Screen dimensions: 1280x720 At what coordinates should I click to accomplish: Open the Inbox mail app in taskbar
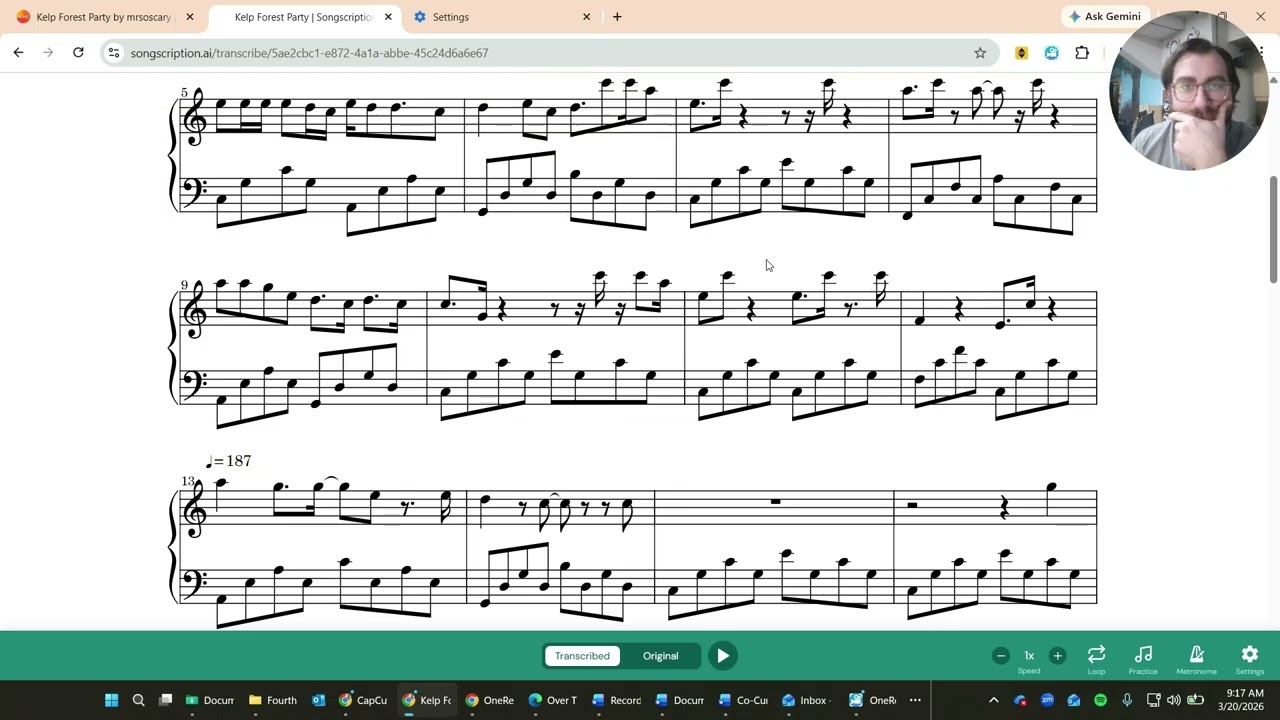[805, 700]
